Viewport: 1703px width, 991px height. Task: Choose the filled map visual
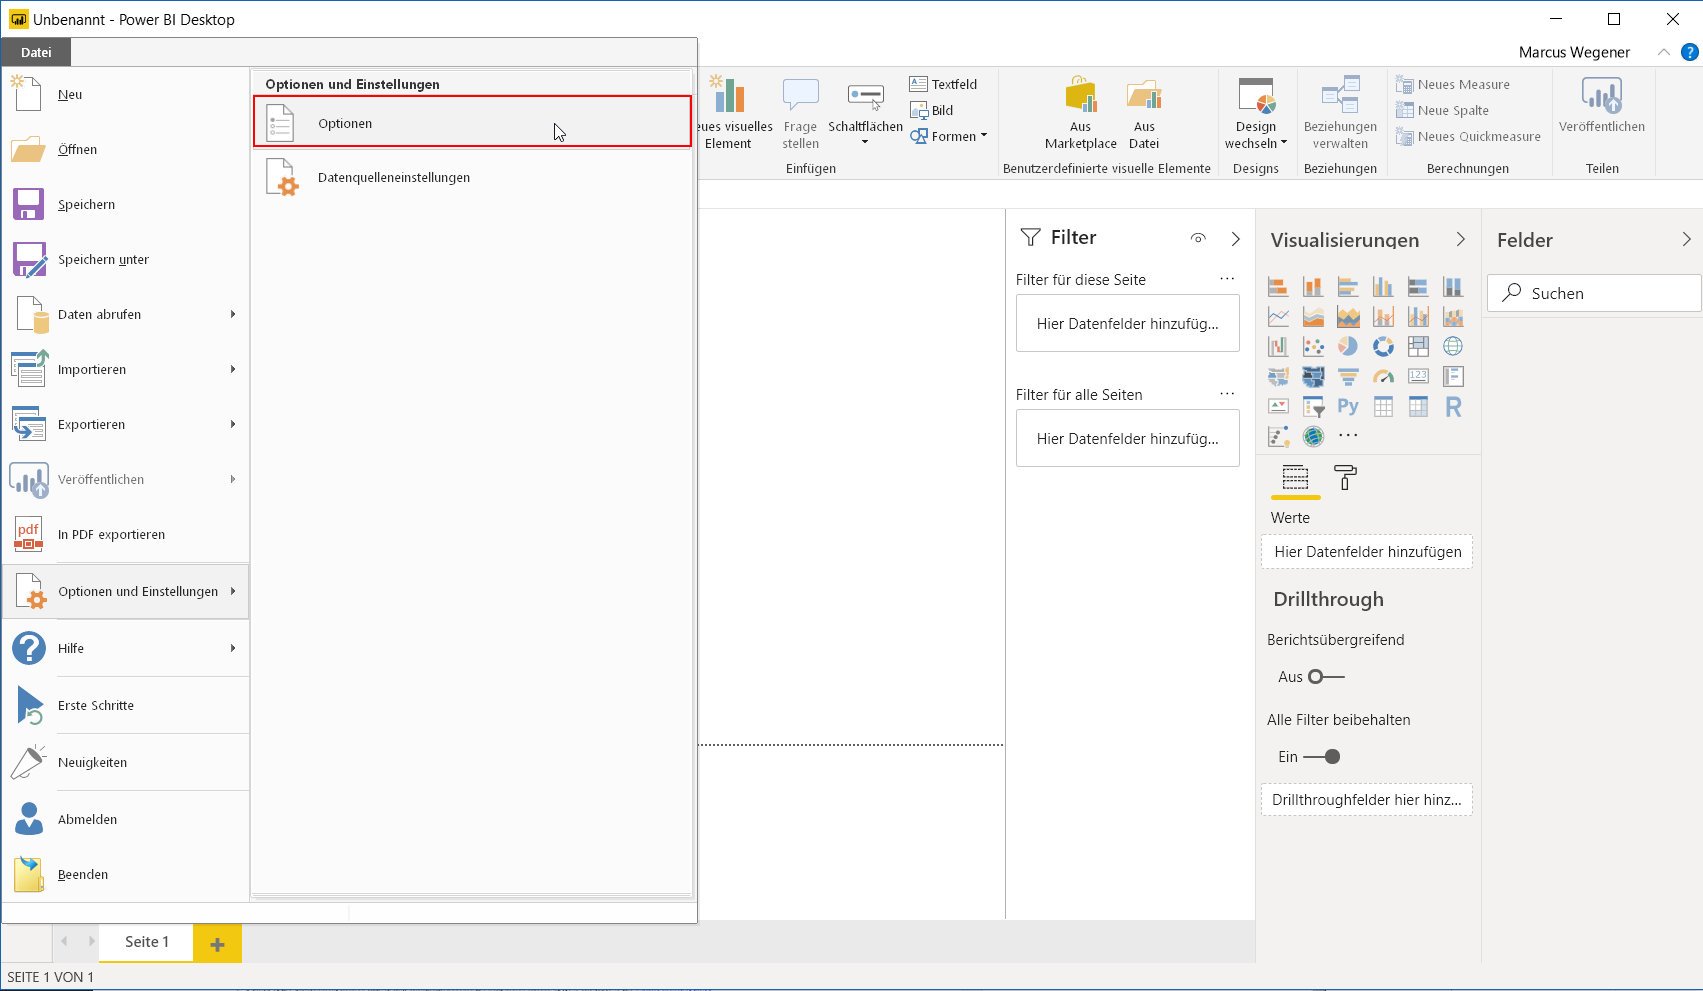click(x=1313, y=376)
